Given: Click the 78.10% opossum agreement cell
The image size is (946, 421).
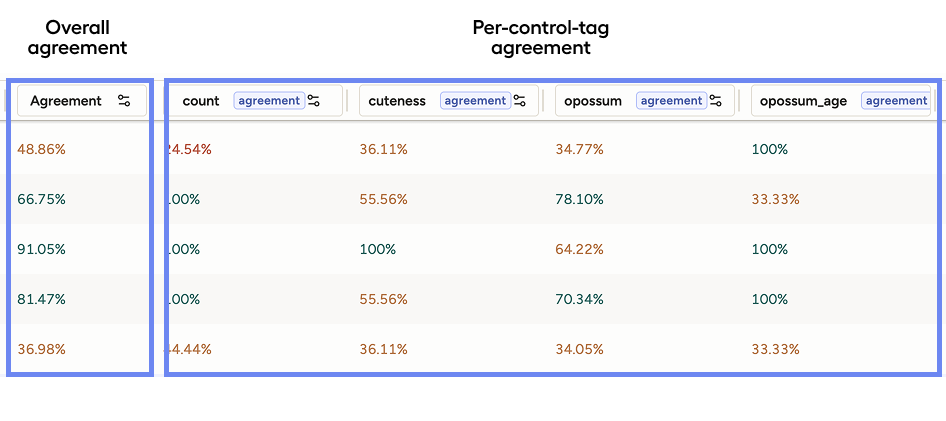Looking at the screenshot, I should click(580, 199).
